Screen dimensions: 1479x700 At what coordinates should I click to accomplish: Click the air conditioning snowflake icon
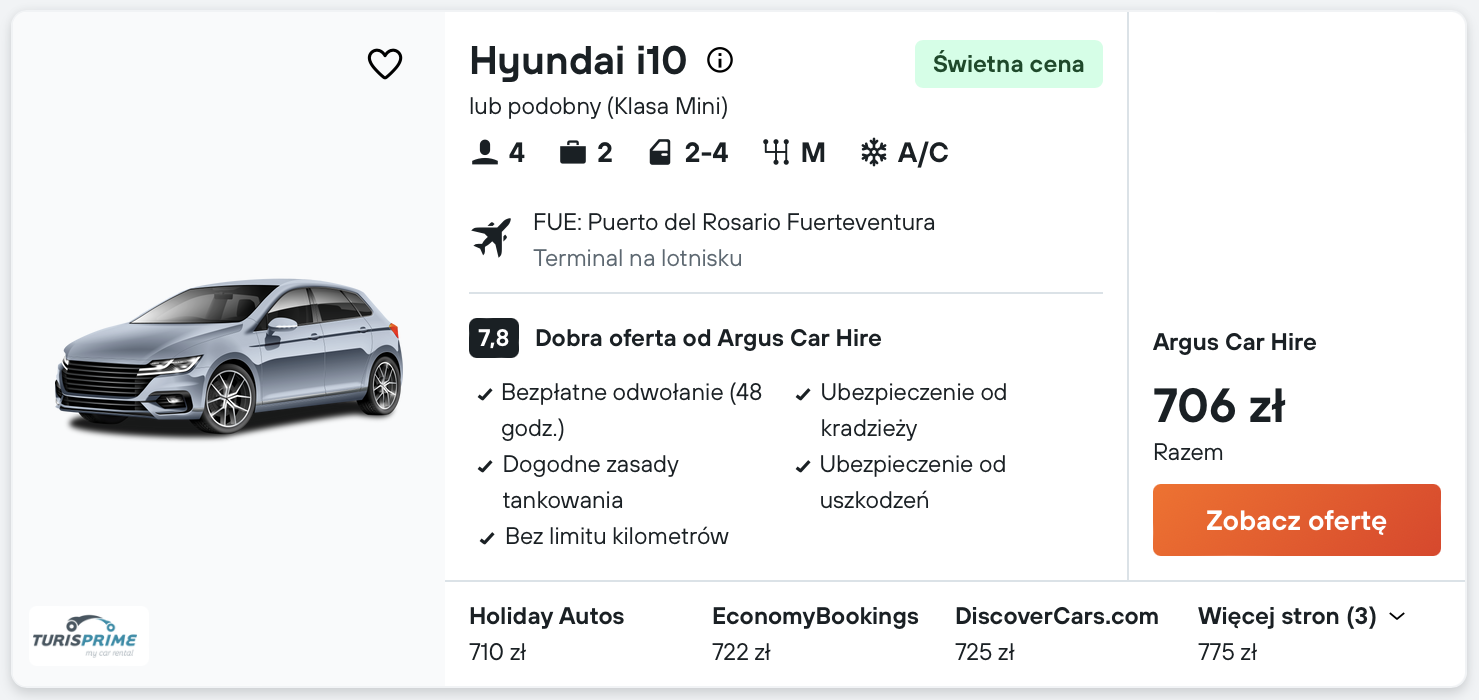tap(874, 153)
